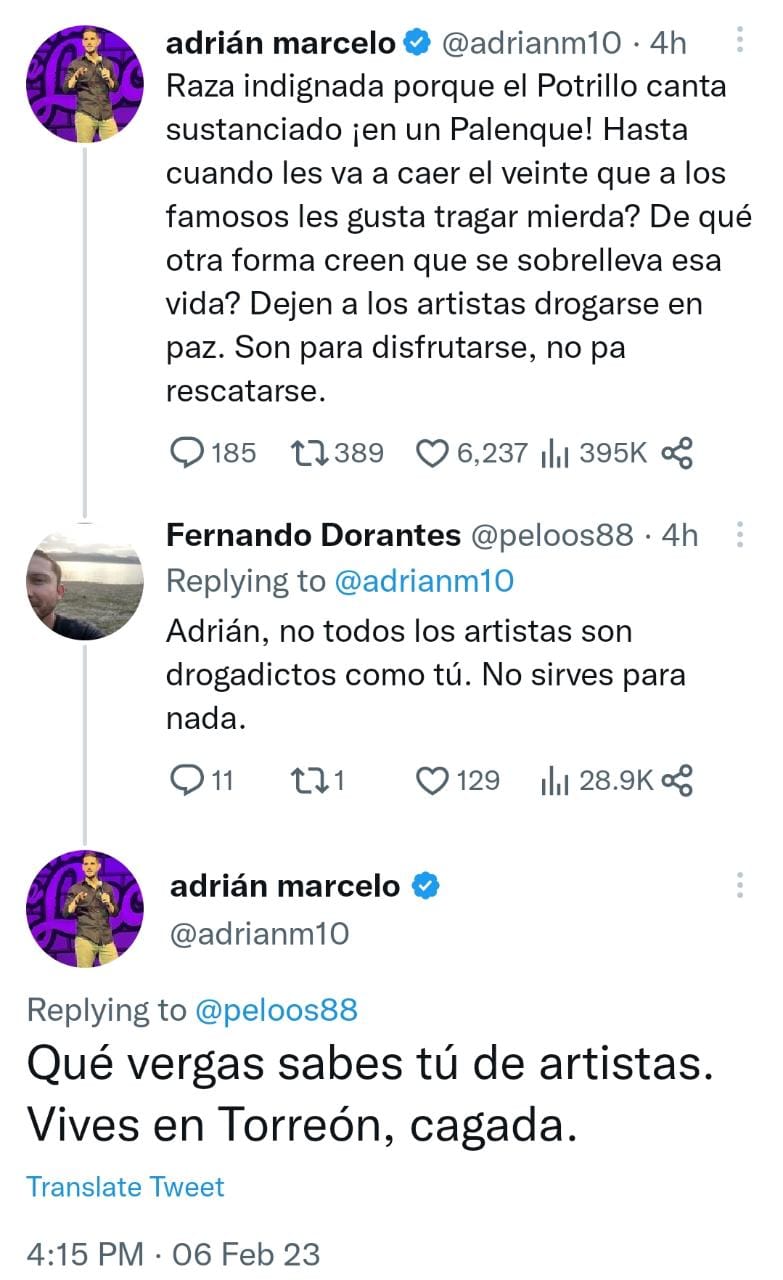Open @peloos88 mention in main tweet
Image resolution: width=783 pixels, height=1280 pixels.
[277, 1010]
